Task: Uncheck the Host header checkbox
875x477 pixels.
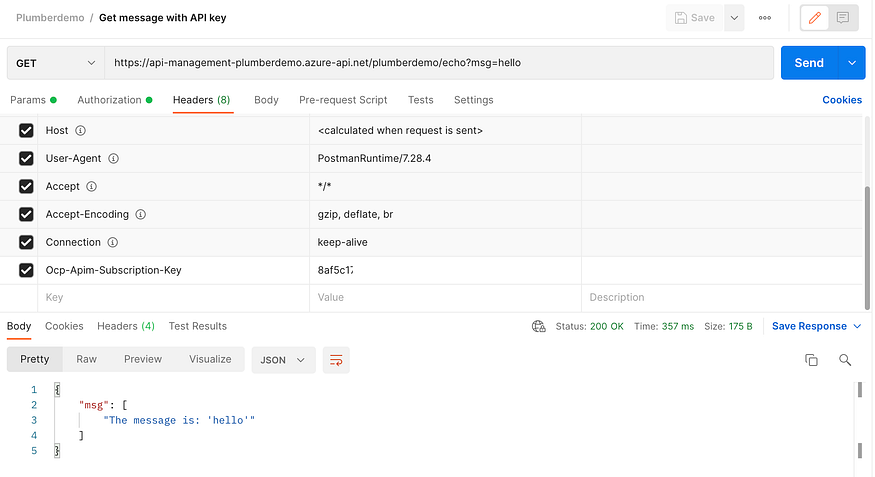Action: click(26, 131)
